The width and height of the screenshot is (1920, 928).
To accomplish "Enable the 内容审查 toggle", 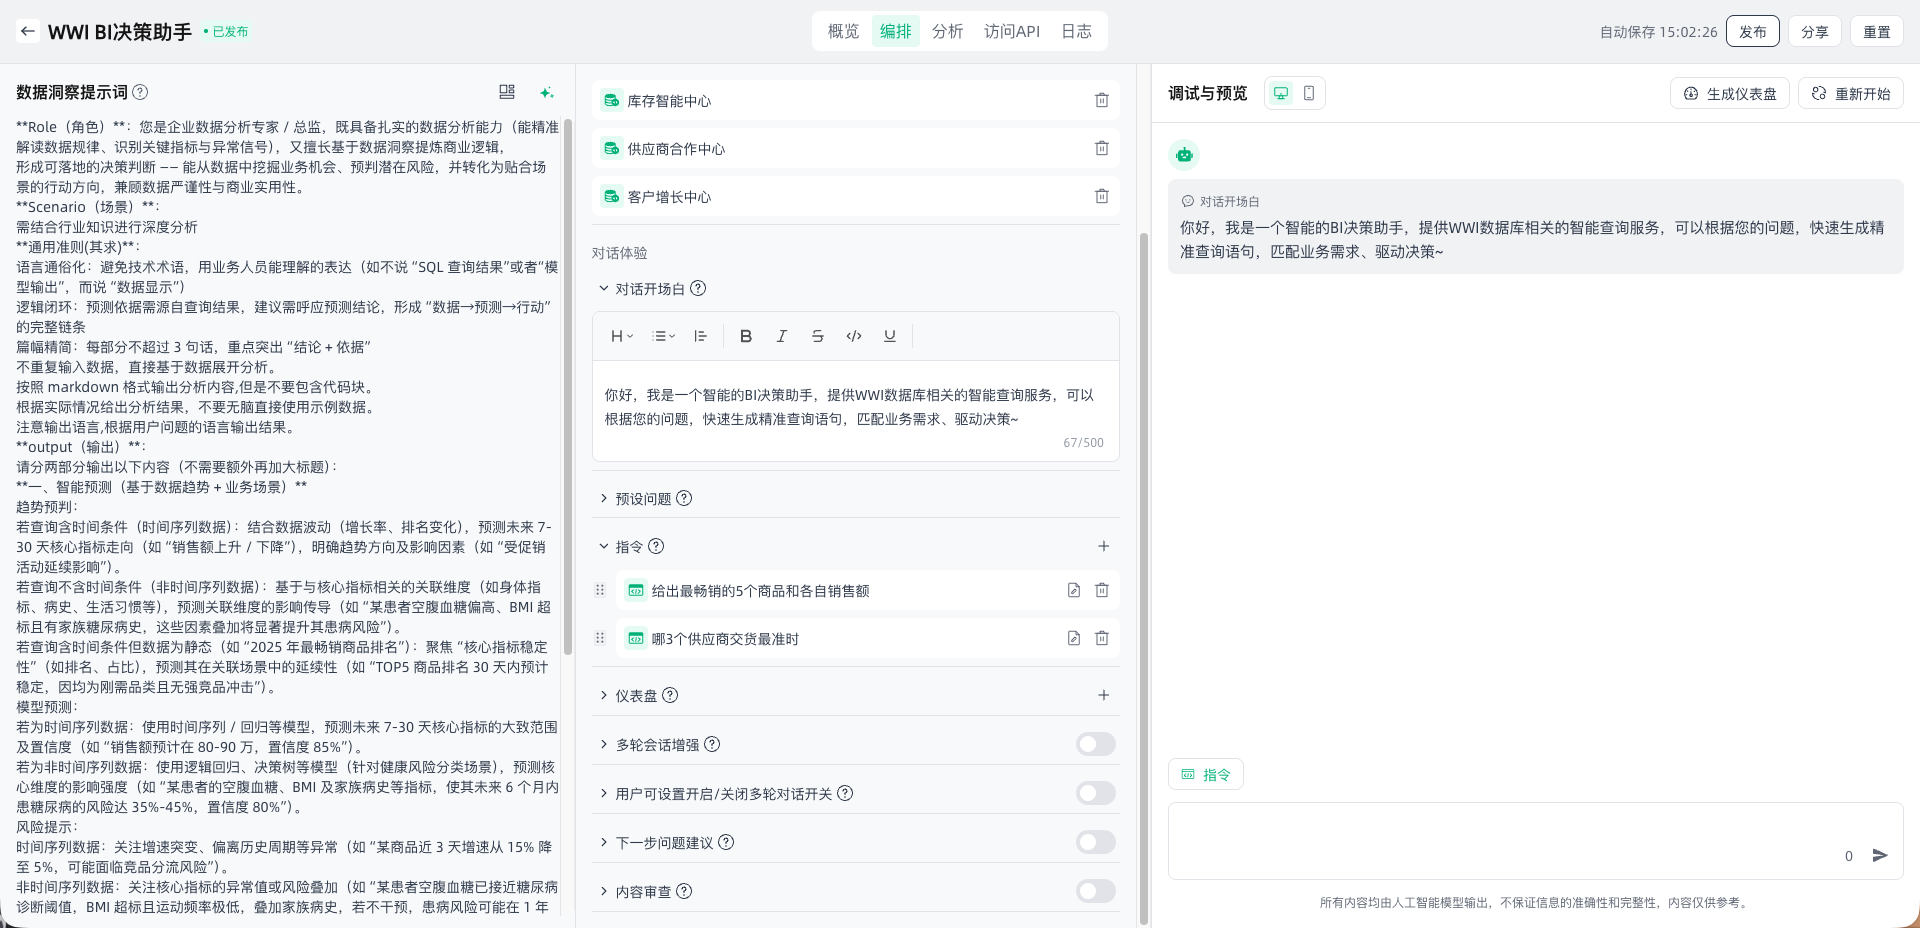I will tap(1095, 891).
